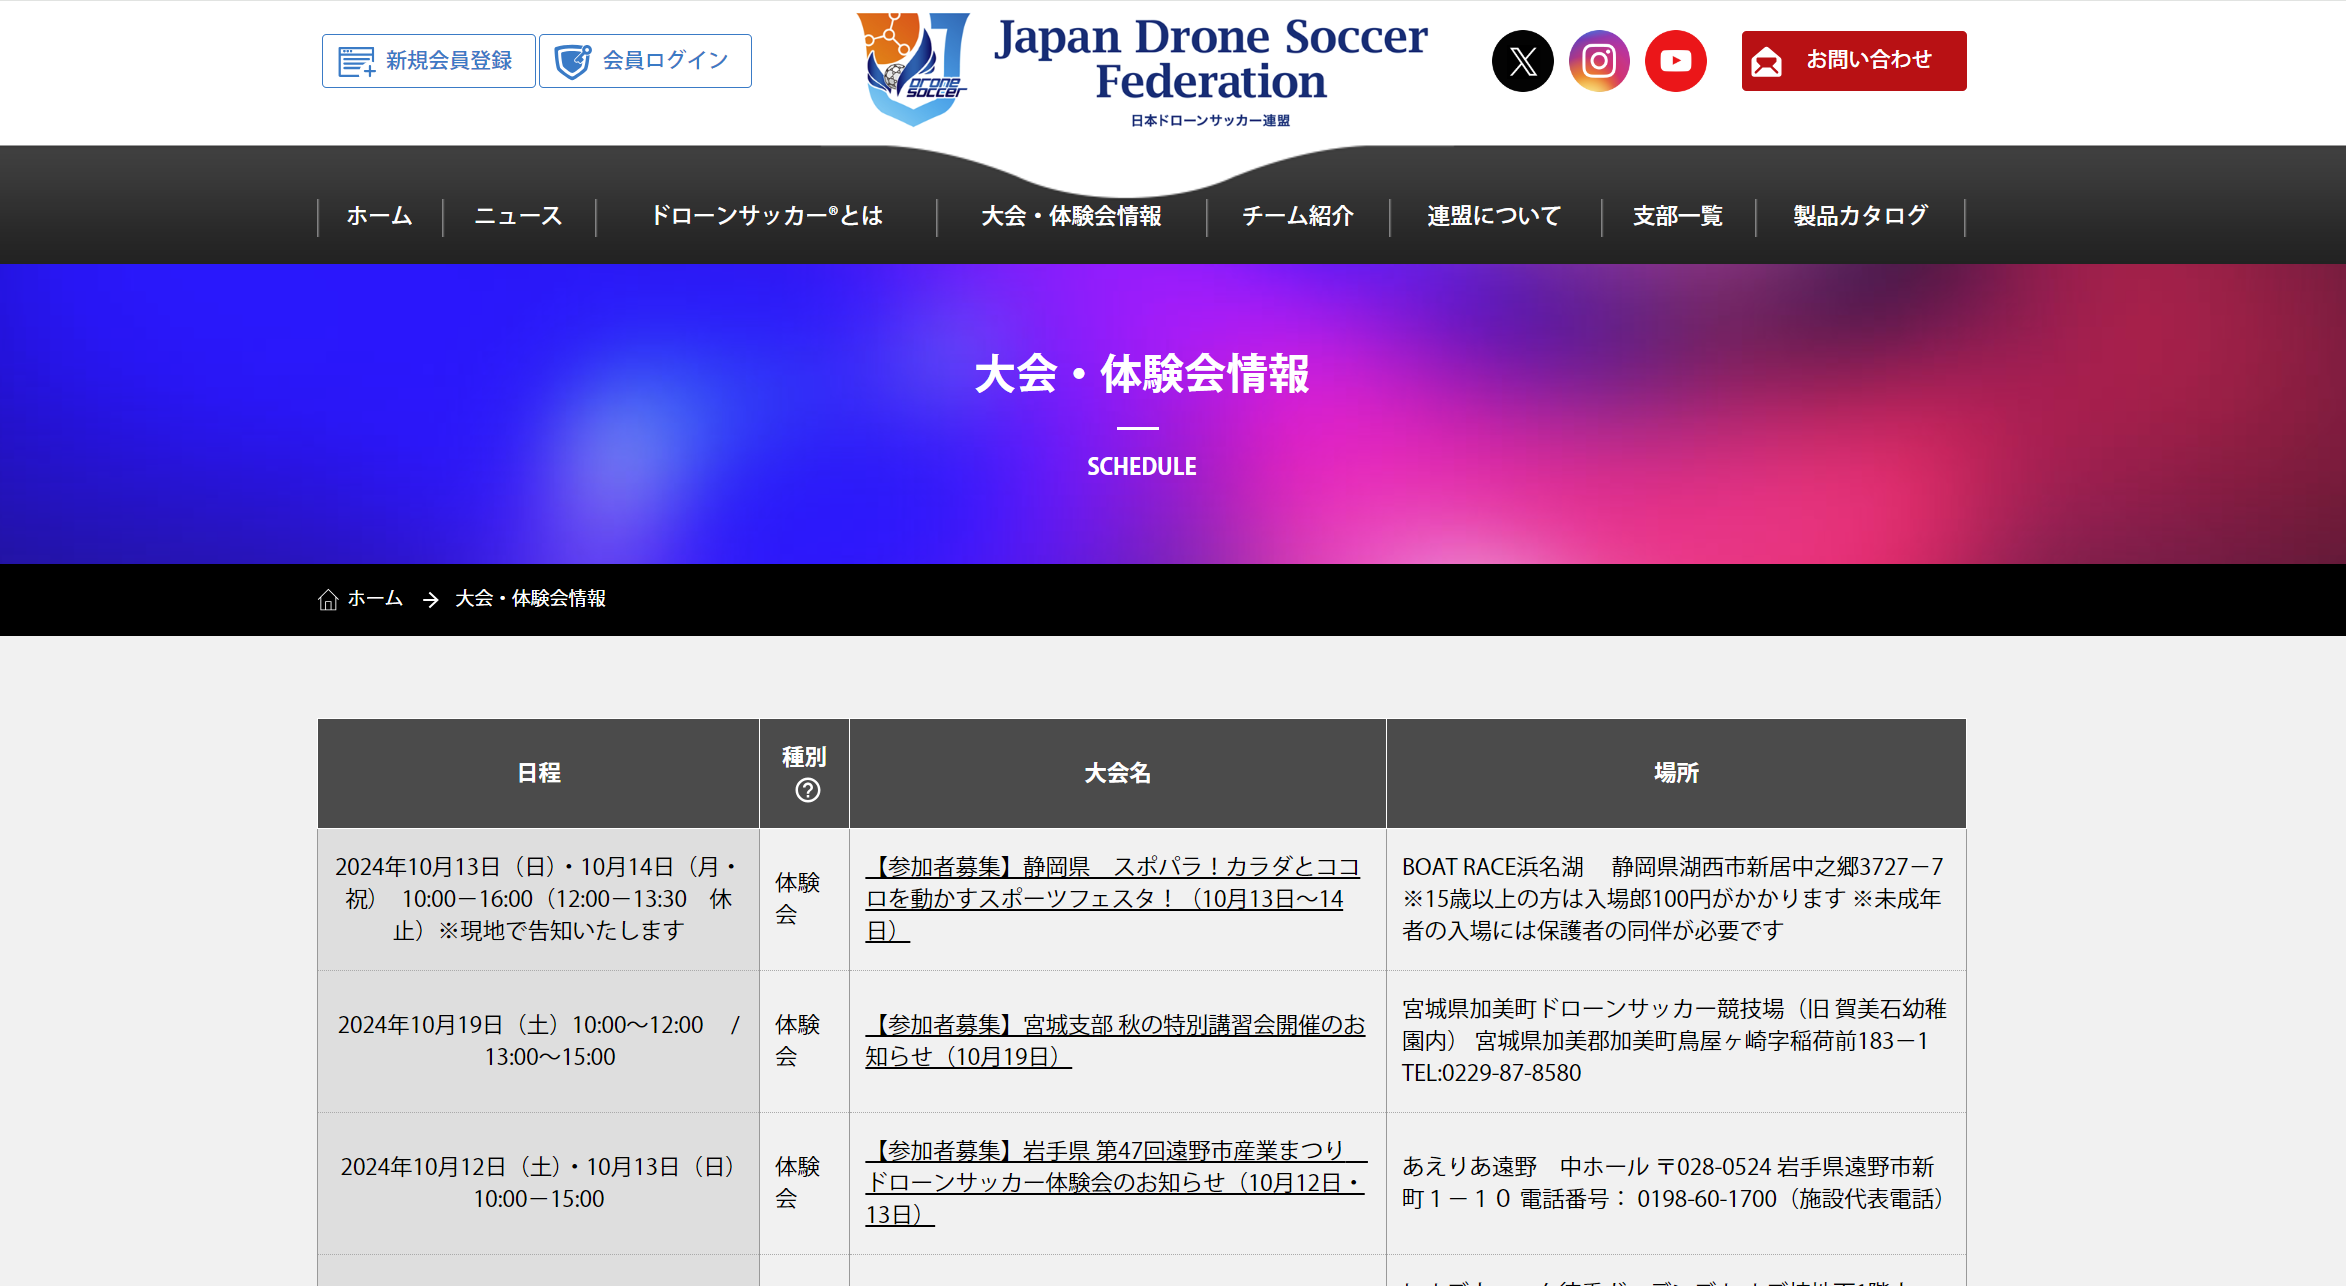
Task: Open the YouTube social icon
Action: click(x=1676, y=61)
